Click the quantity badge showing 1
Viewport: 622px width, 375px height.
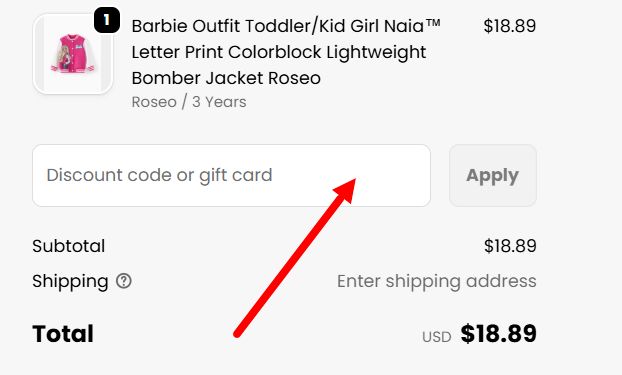tap(107, 20)
